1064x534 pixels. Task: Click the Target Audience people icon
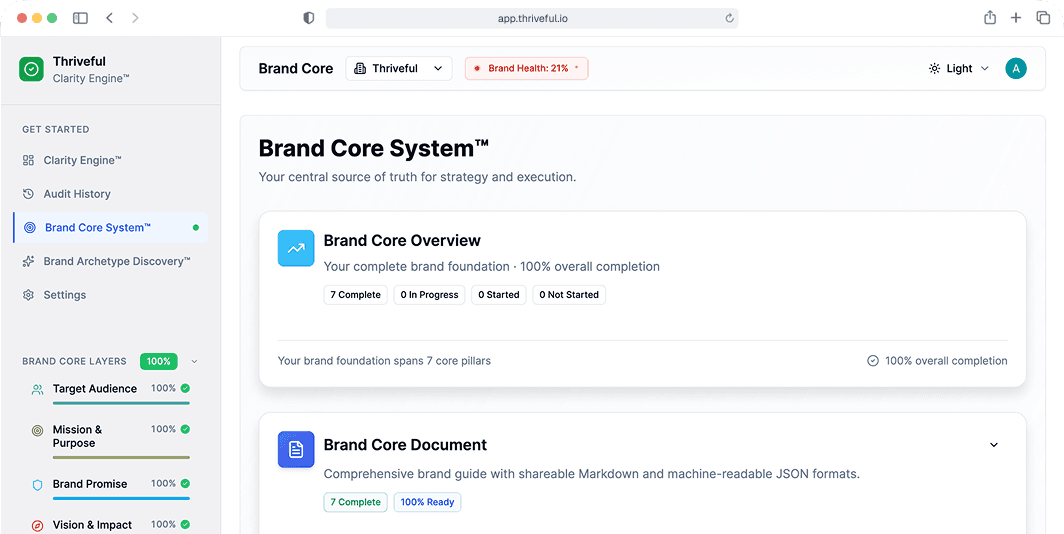[37, 389]
